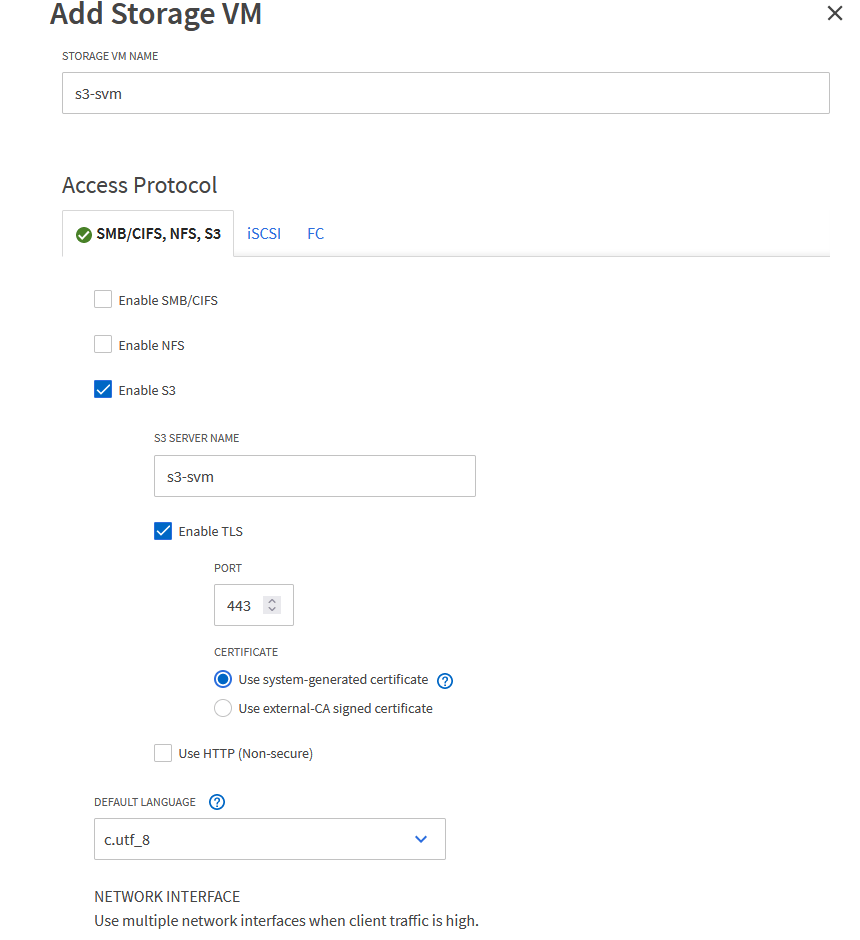
Task: Check Use HTTP (Non-secure) option
Action: (x=163, y=753)
